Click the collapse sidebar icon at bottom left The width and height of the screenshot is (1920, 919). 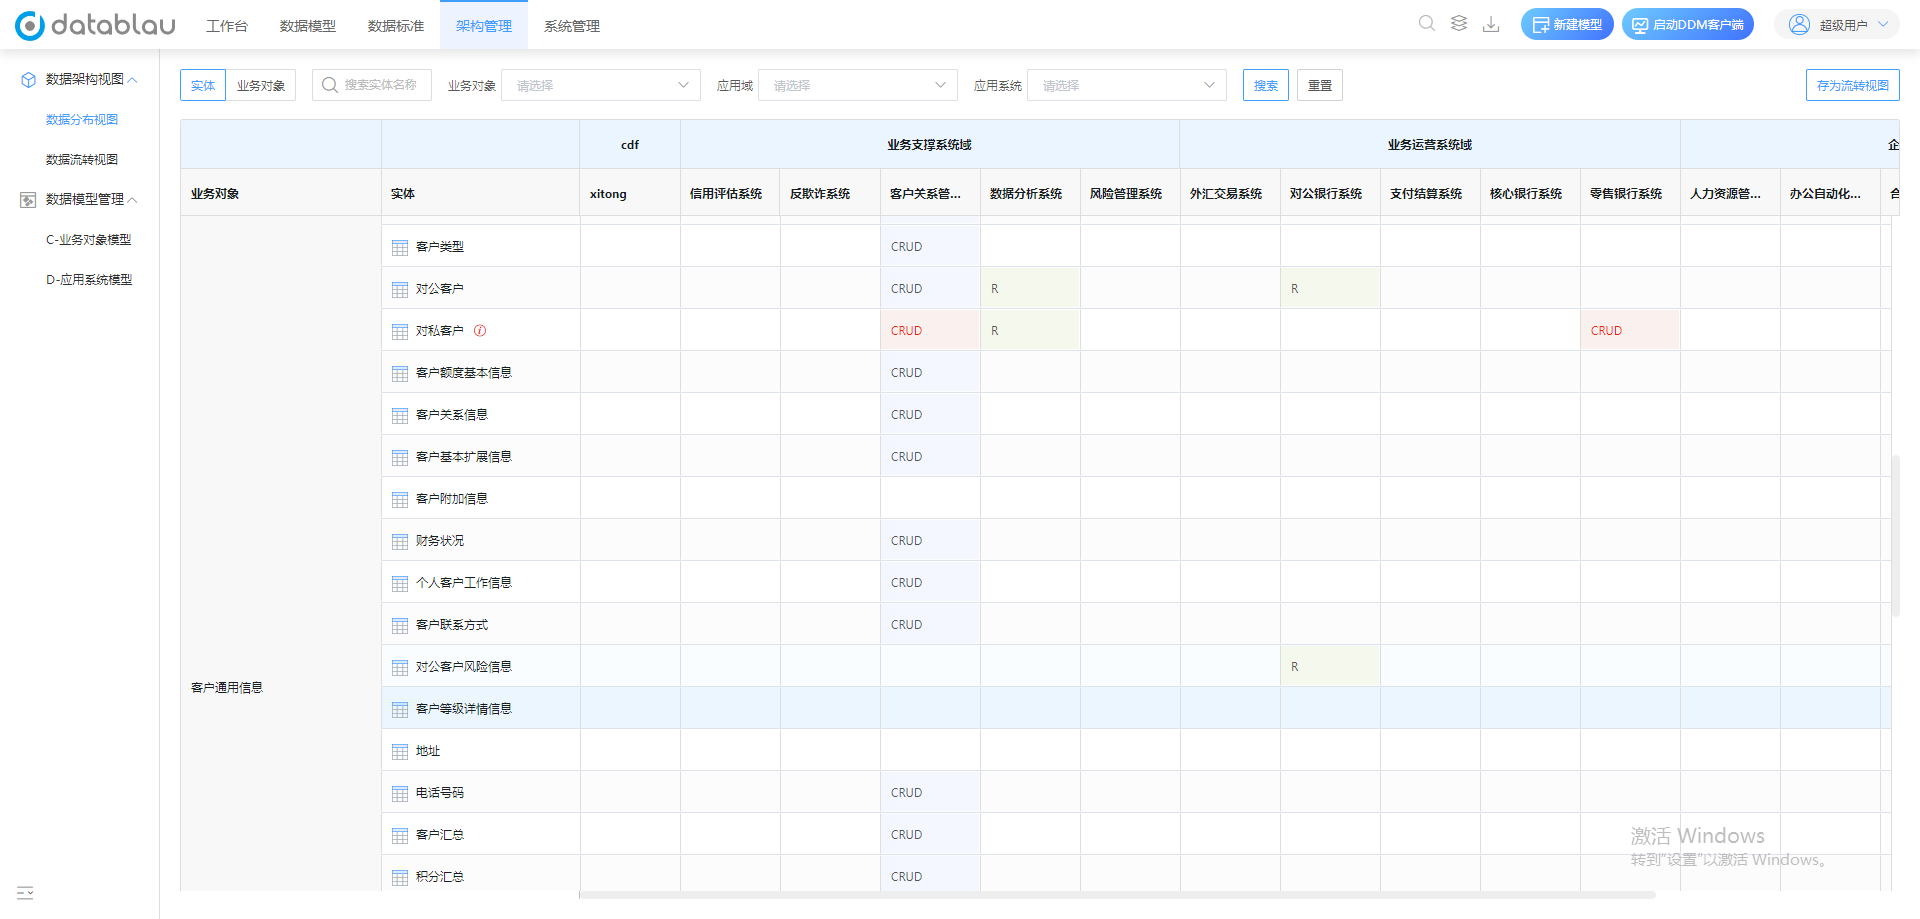pos(25,892)
